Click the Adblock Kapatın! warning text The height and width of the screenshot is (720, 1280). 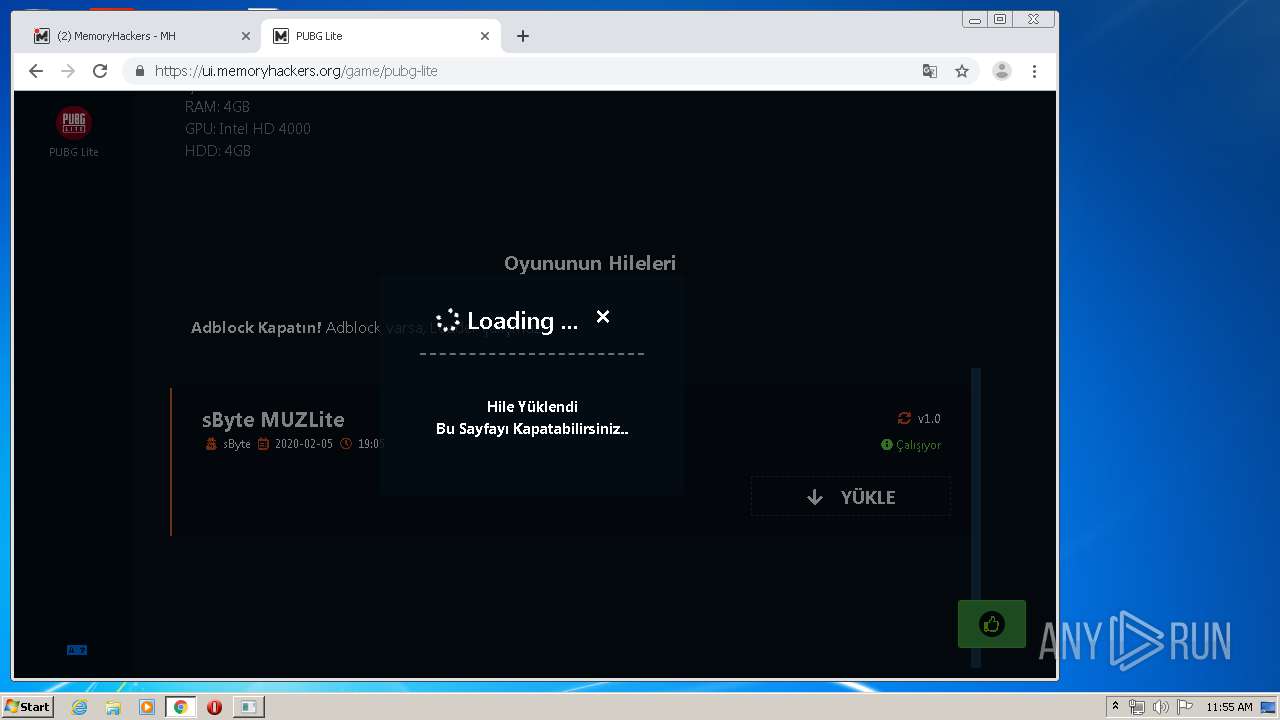tap(256, 328)
